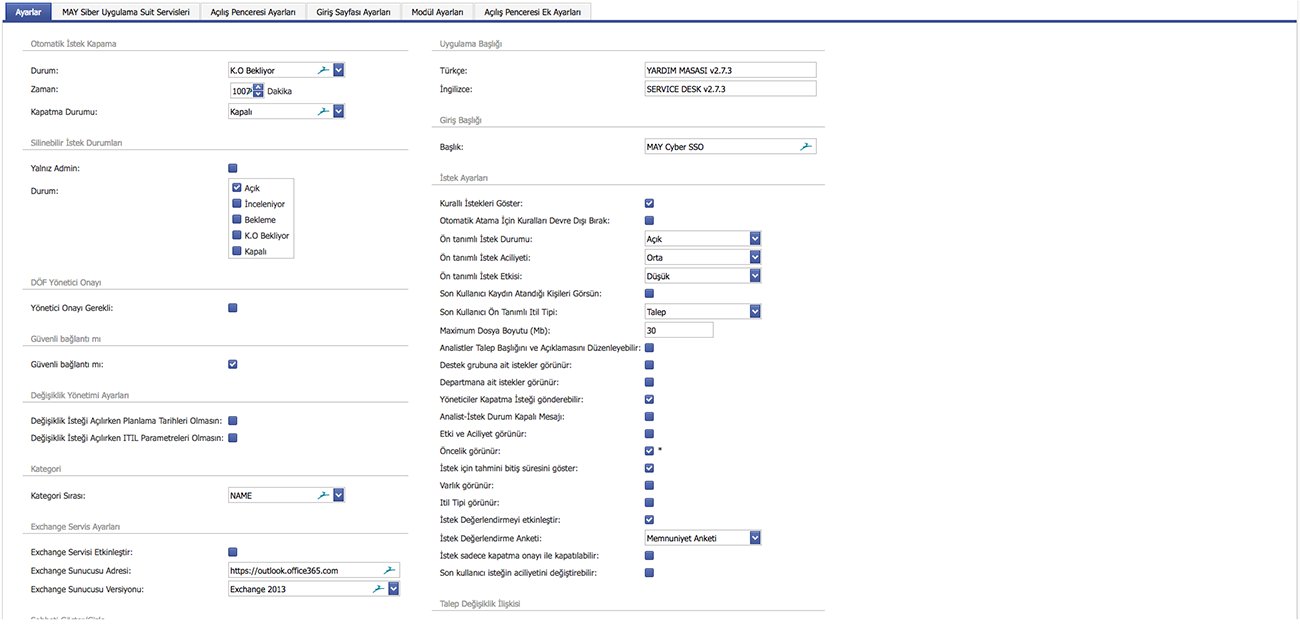Check Analistler Talep Başlığını ve Açıklamasını Düzenleyebilir

[x=650, y=347]
